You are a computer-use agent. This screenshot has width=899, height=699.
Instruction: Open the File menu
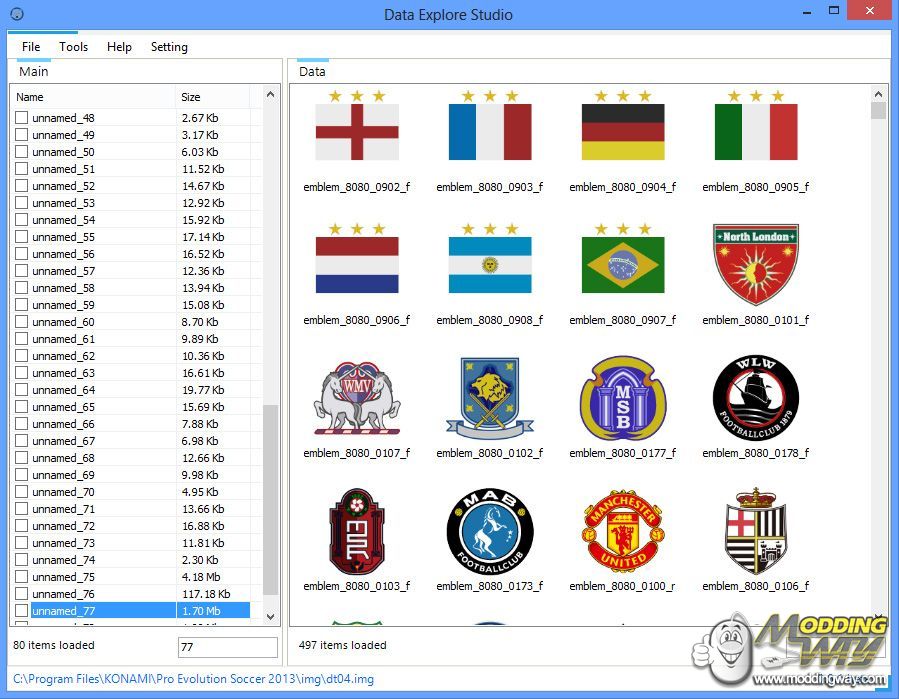tap(31, 47)
